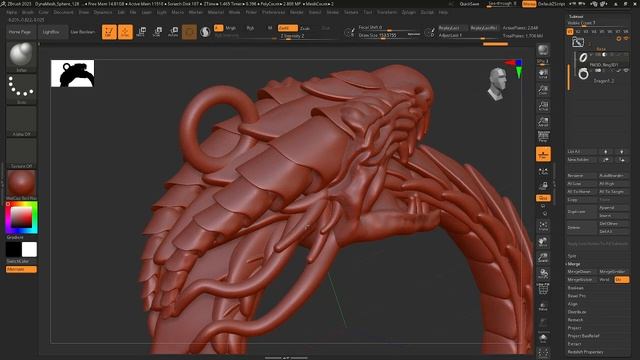Screen dimensions: 640x360
Task: Toggle the orange Floor grid icon
Action: 543,154
